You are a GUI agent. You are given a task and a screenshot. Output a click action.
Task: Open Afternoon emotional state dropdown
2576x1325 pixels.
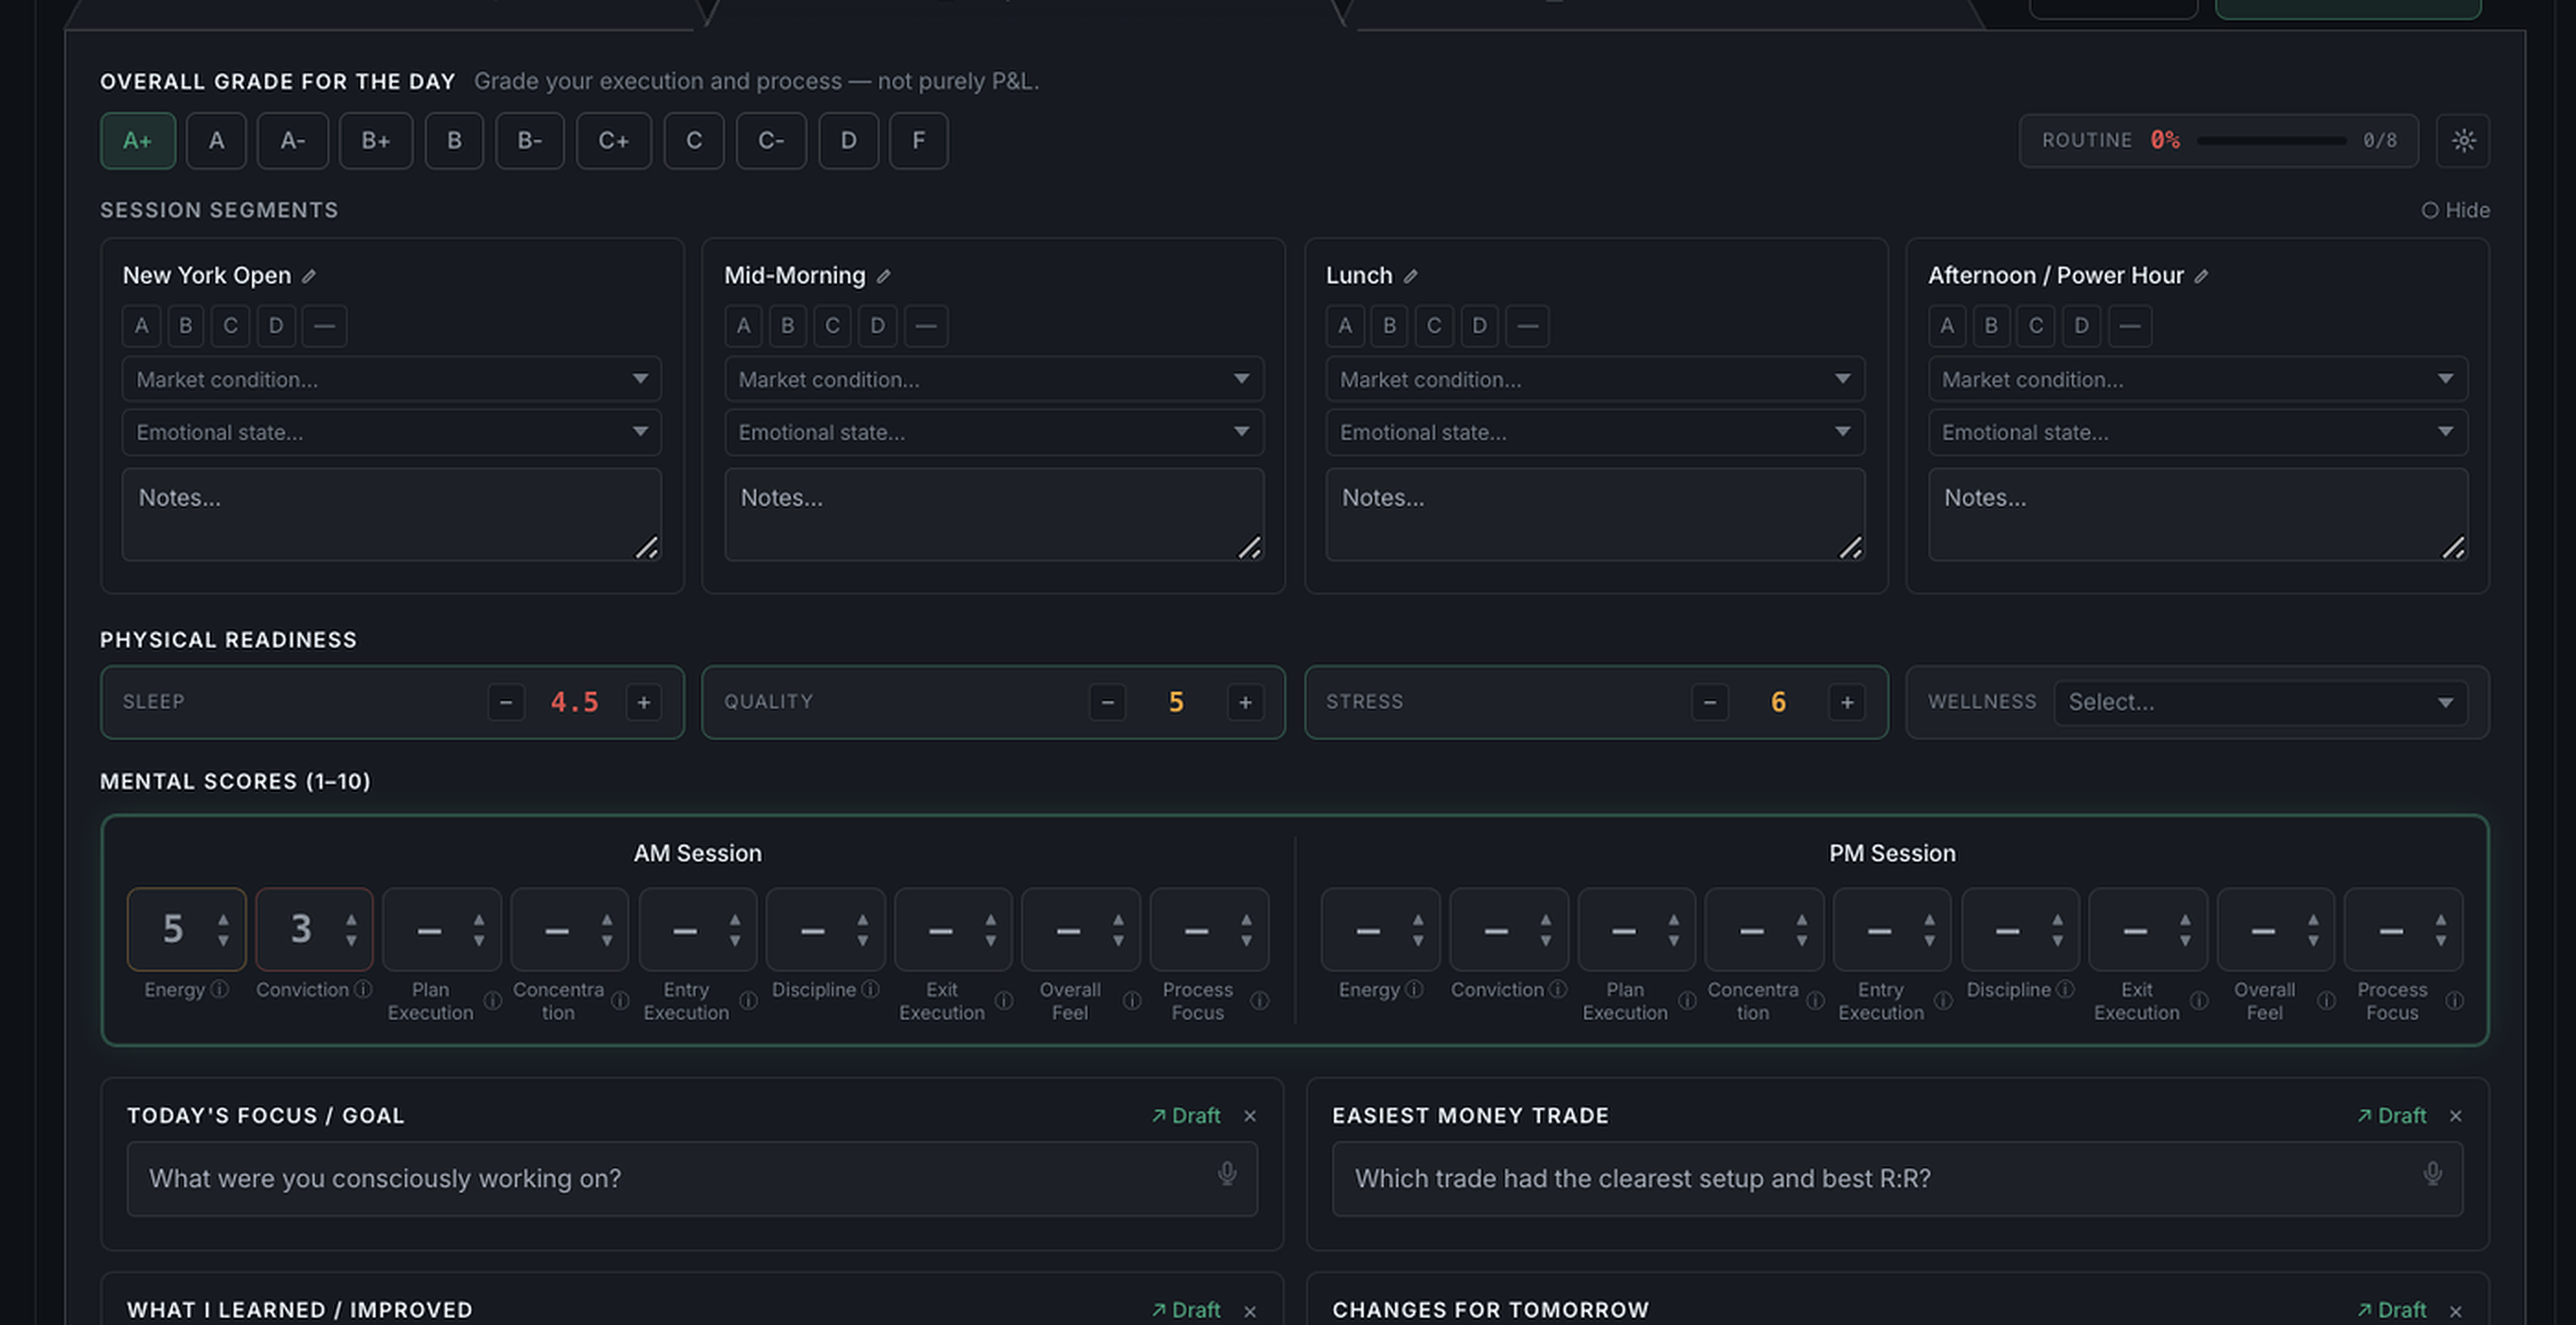coord(2198,432)
